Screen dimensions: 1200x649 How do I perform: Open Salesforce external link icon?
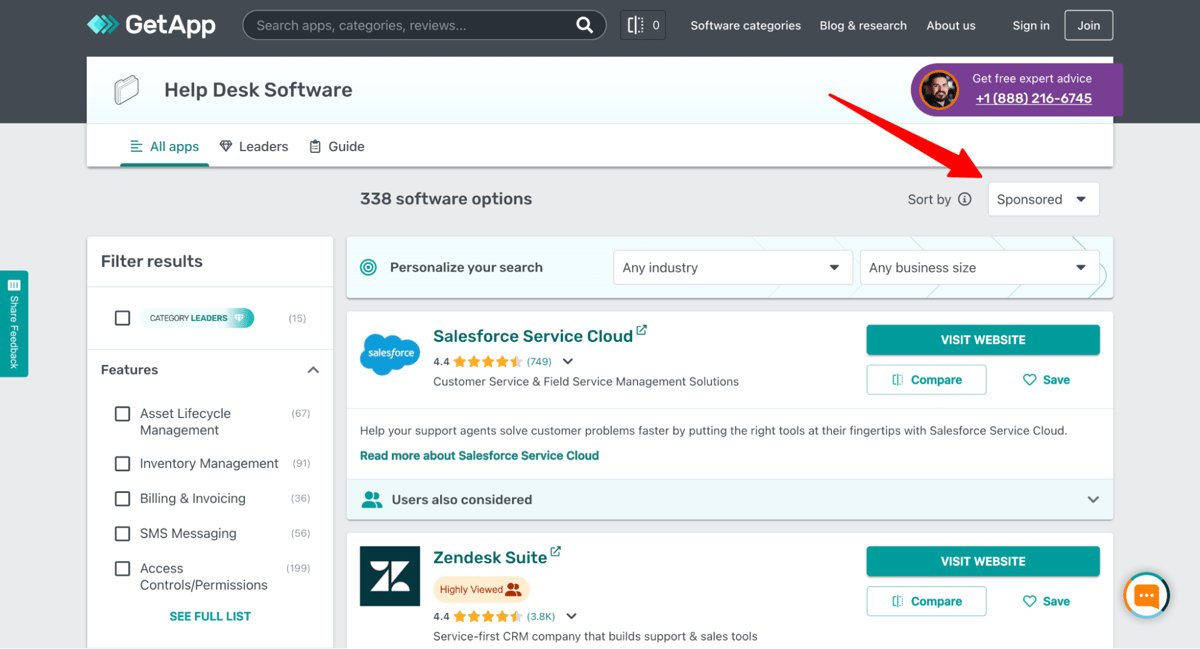642,330
